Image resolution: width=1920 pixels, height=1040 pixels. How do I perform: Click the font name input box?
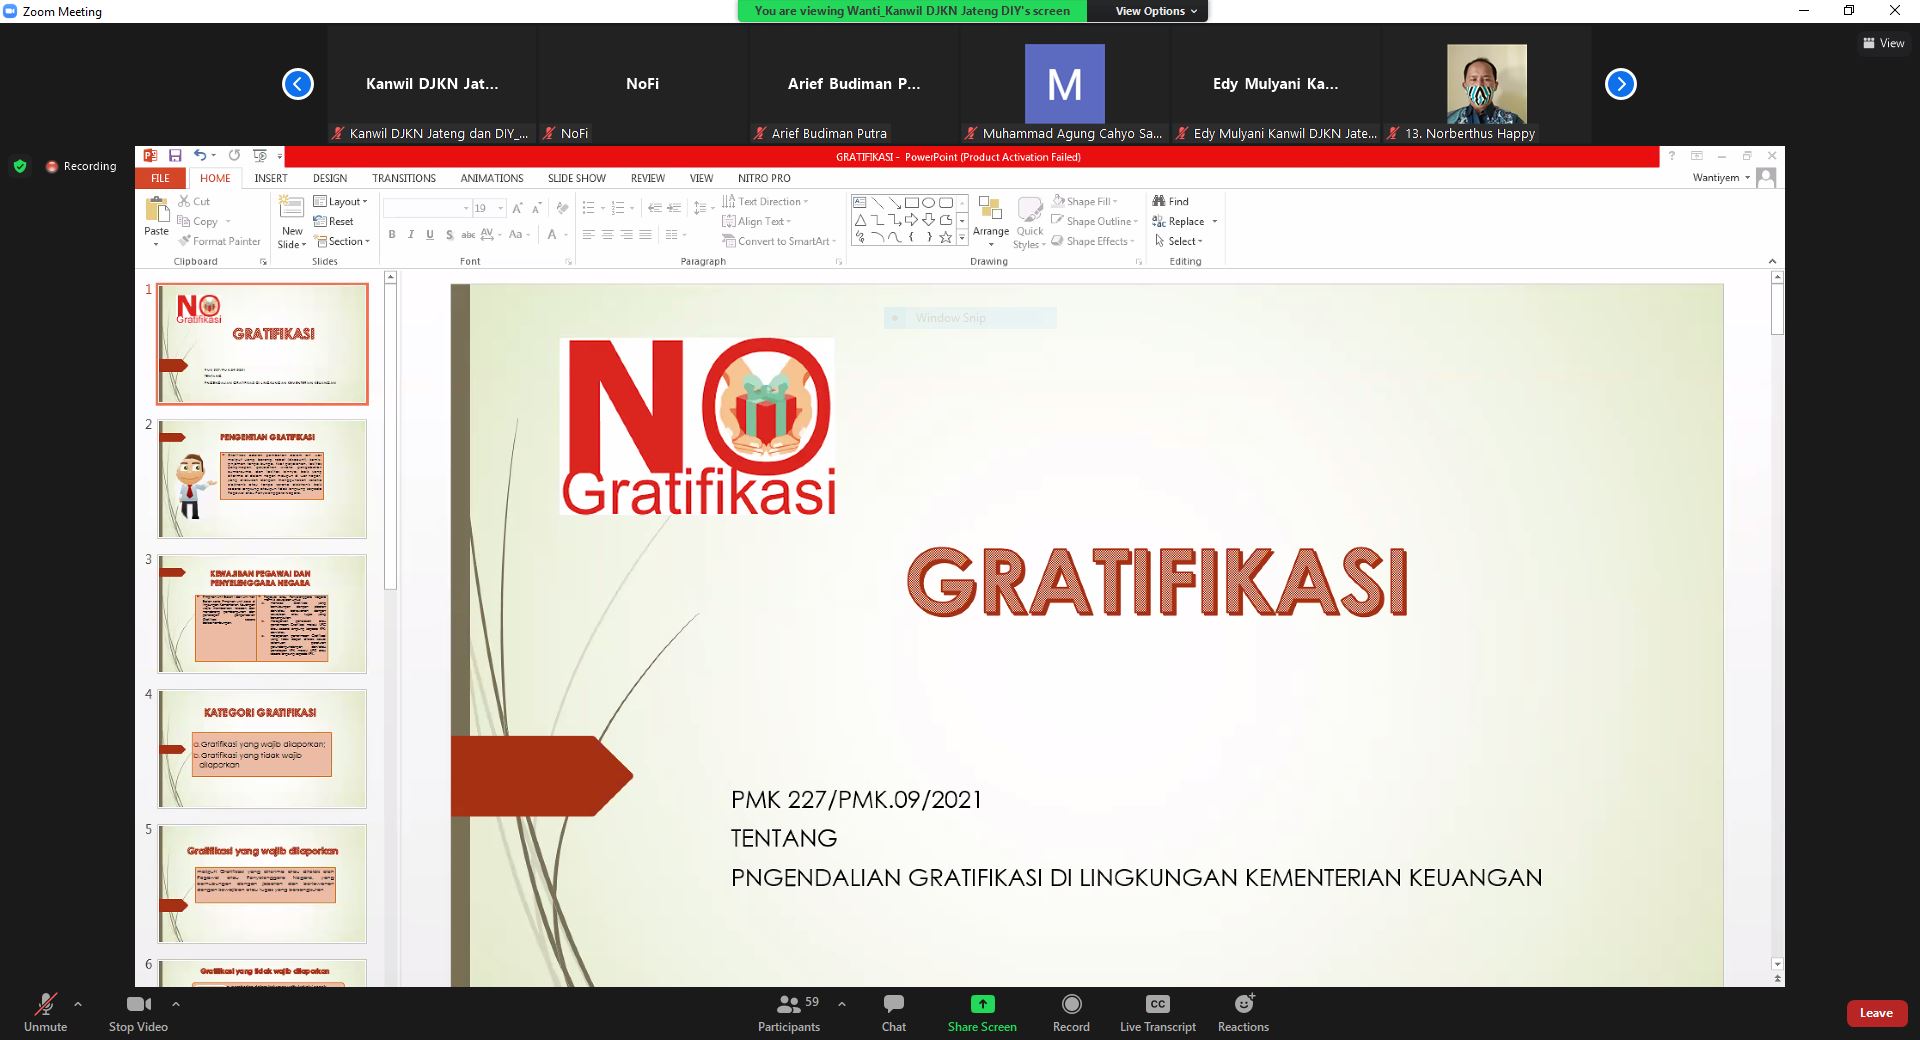click(x=427, y=208)
